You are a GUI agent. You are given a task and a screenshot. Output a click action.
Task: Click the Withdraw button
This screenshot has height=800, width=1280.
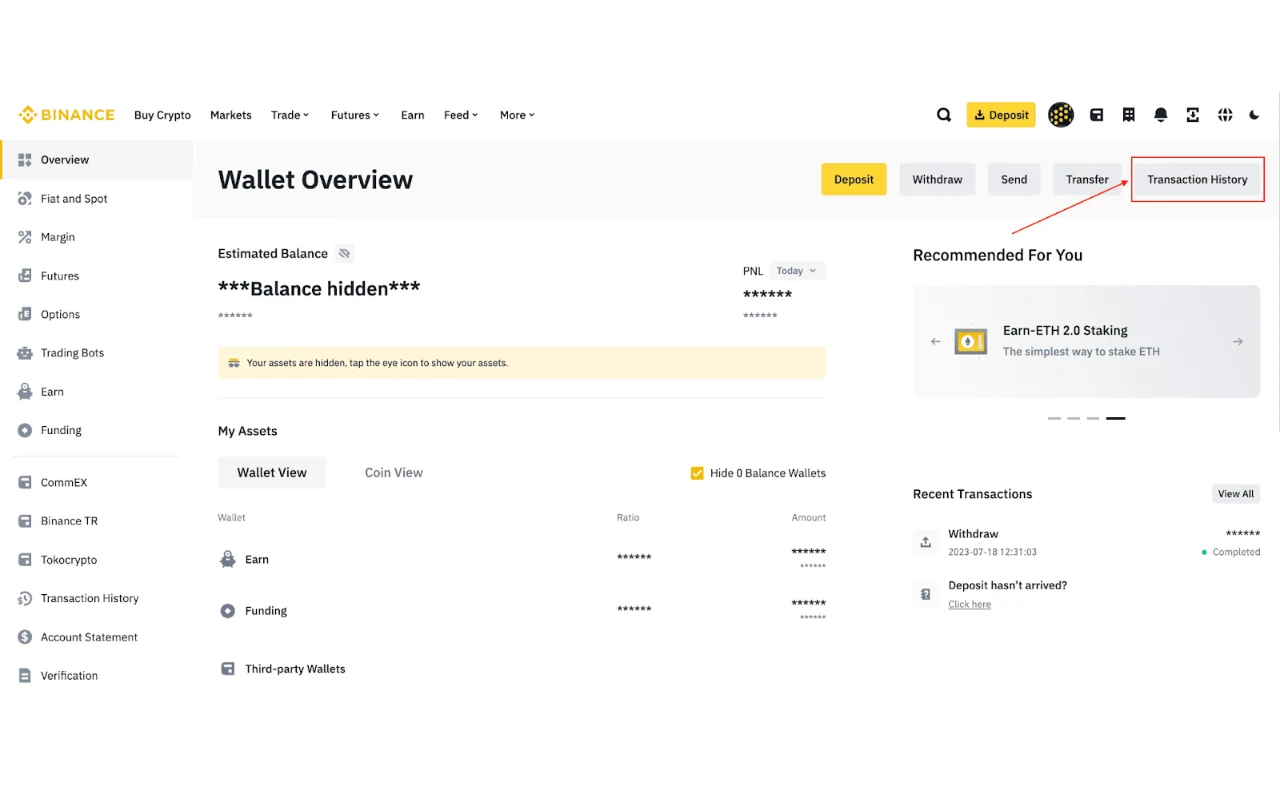click(x=937, y=180)
